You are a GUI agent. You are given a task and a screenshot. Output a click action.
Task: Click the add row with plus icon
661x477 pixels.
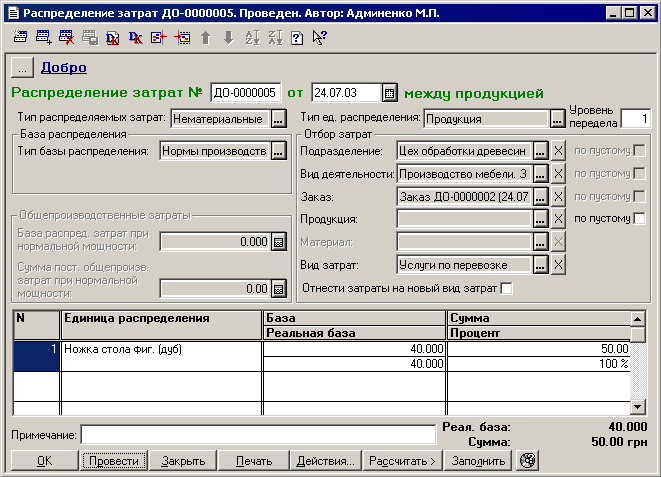pos(43,38)
